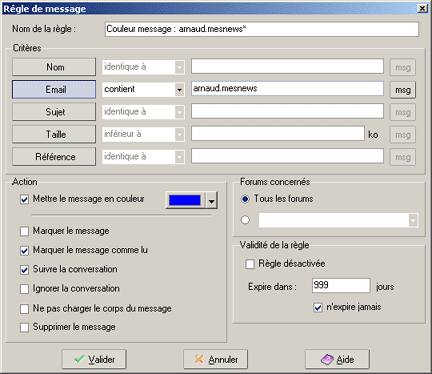Enable the Référence criterion button
The width and height of the screenshot is (432, 374).
coord(54,157)
